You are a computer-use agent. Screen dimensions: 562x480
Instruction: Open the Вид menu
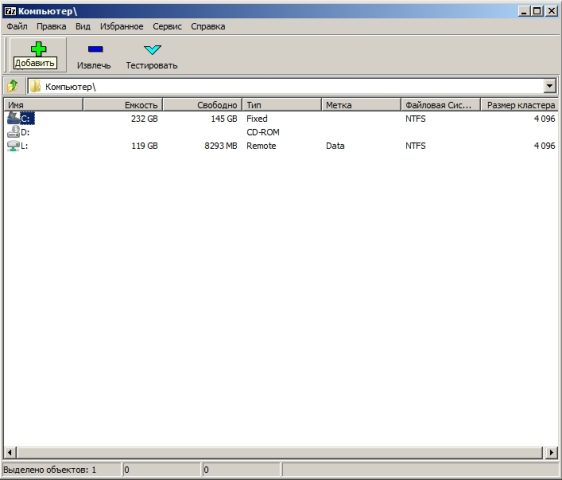click(83, 27)
